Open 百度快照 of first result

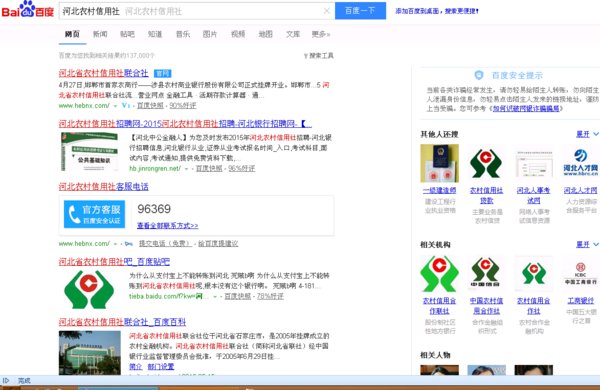coord(150,106)
